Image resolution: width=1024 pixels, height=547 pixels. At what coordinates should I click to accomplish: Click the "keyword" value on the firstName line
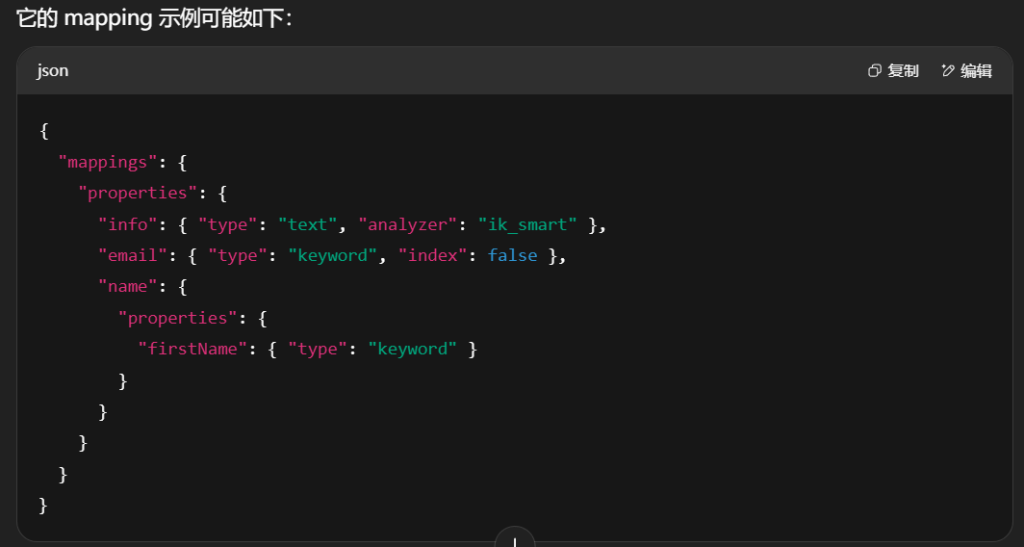tap(412, 349)
